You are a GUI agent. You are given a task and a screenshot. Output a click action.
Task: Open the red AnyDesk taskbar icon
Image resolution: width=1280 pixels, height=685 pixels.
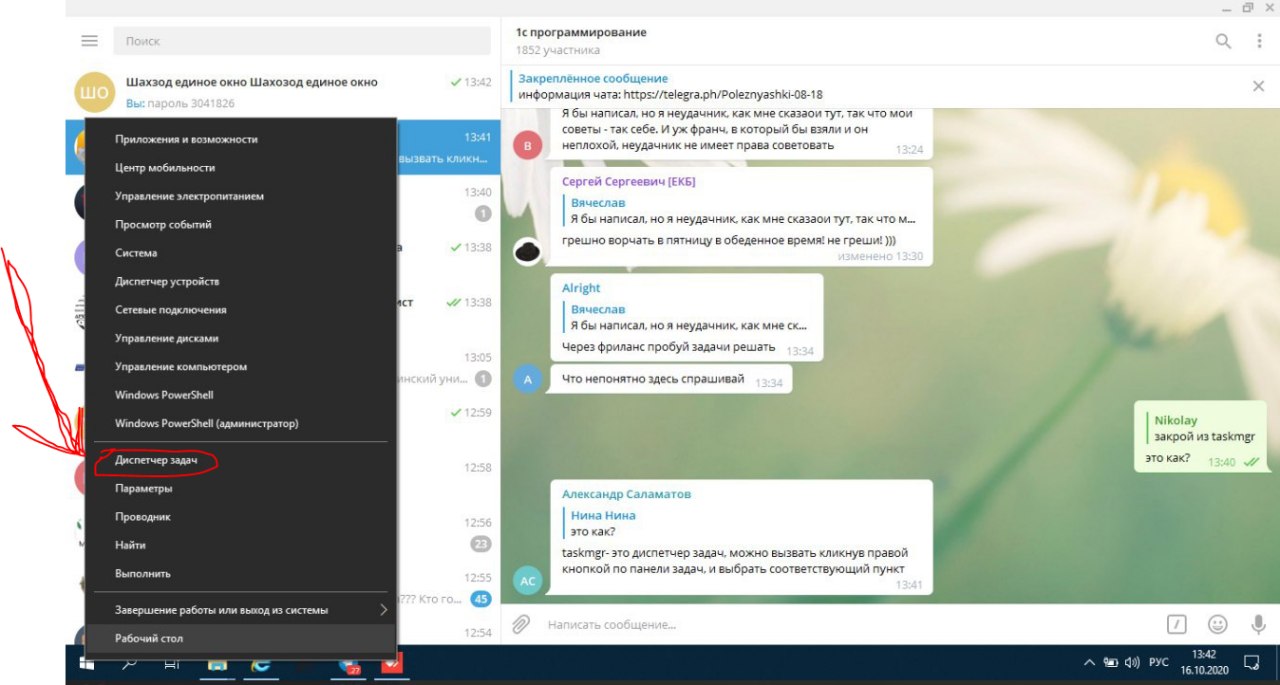point(390,664)
